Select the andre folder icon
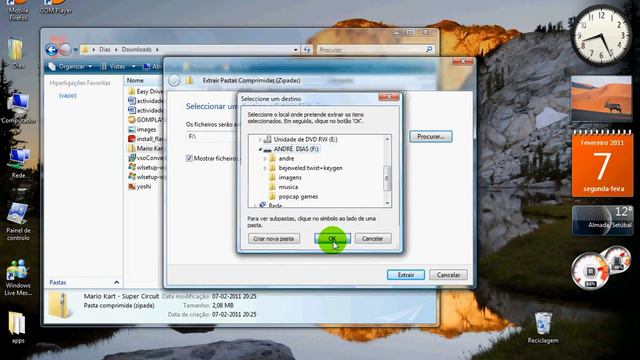The width and height of the screenshot is (640, 360). click(x=273, y=158)
